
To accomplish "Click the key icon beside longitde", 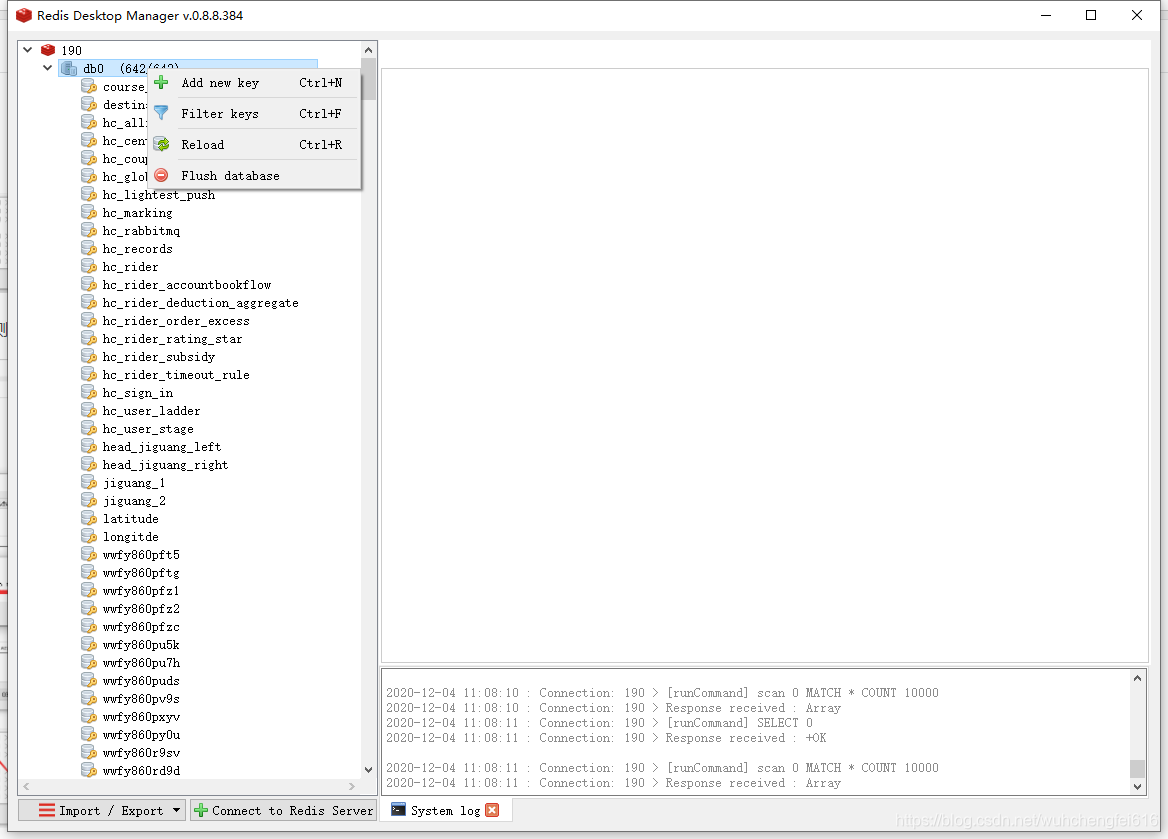I will (89, 536).
